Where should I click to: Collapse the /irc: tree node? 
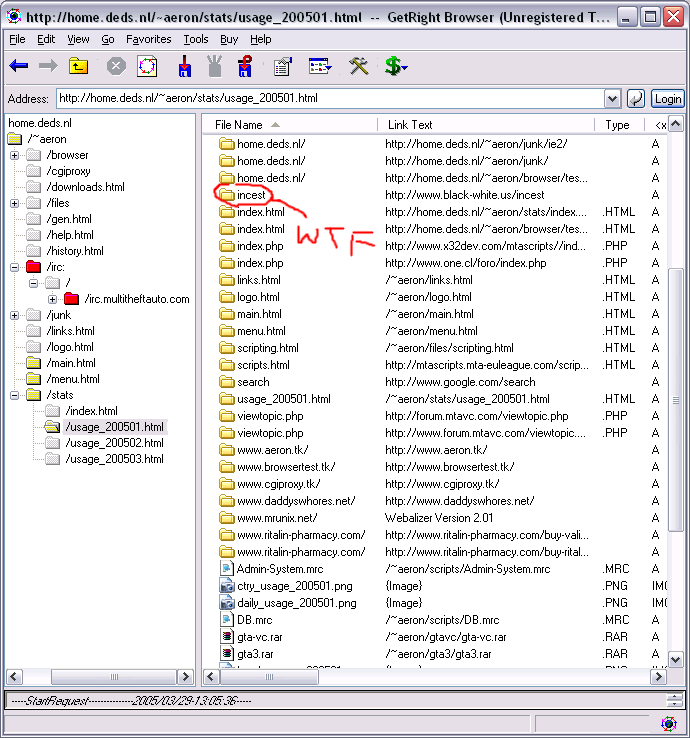coord(15,267)
